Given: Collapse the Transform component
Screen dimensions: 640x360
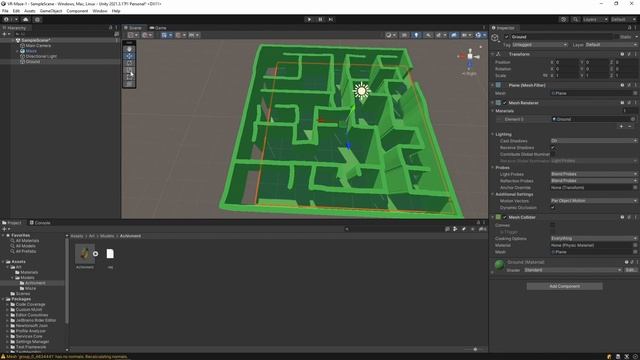Looking at the screenshot, I should [x=493, y=54].
